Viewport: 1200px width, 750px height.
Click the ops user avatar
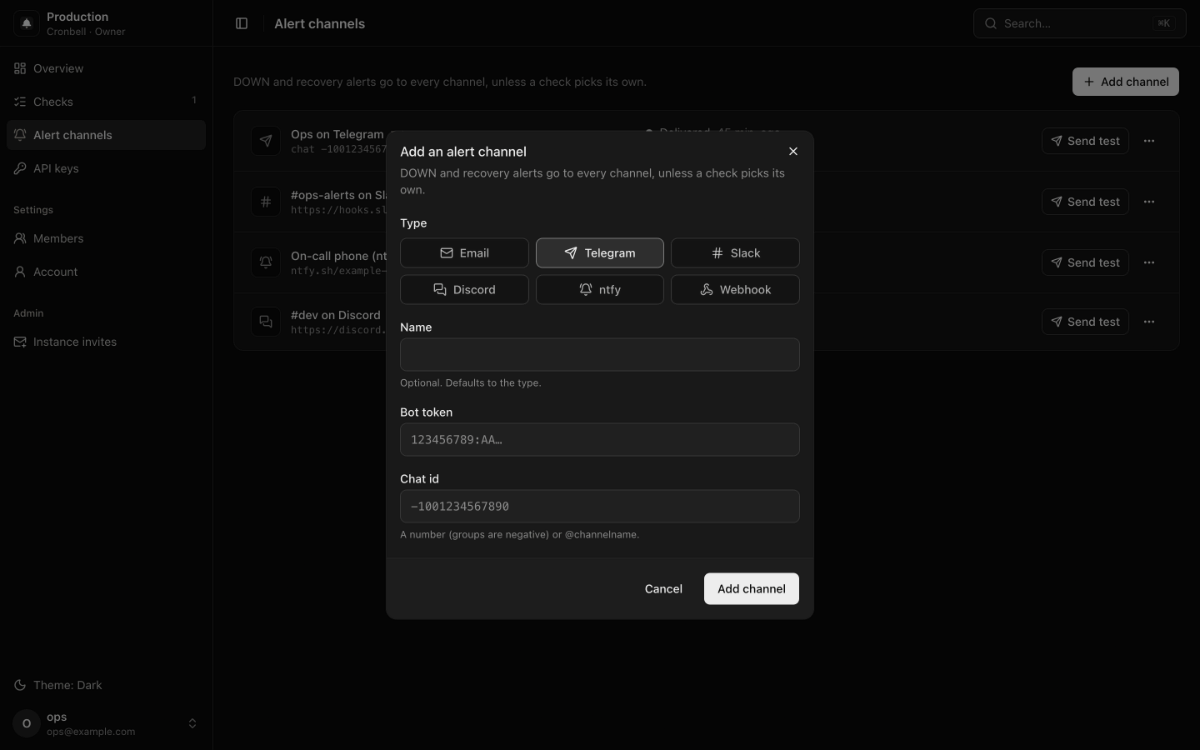click(x=26, y=723)
